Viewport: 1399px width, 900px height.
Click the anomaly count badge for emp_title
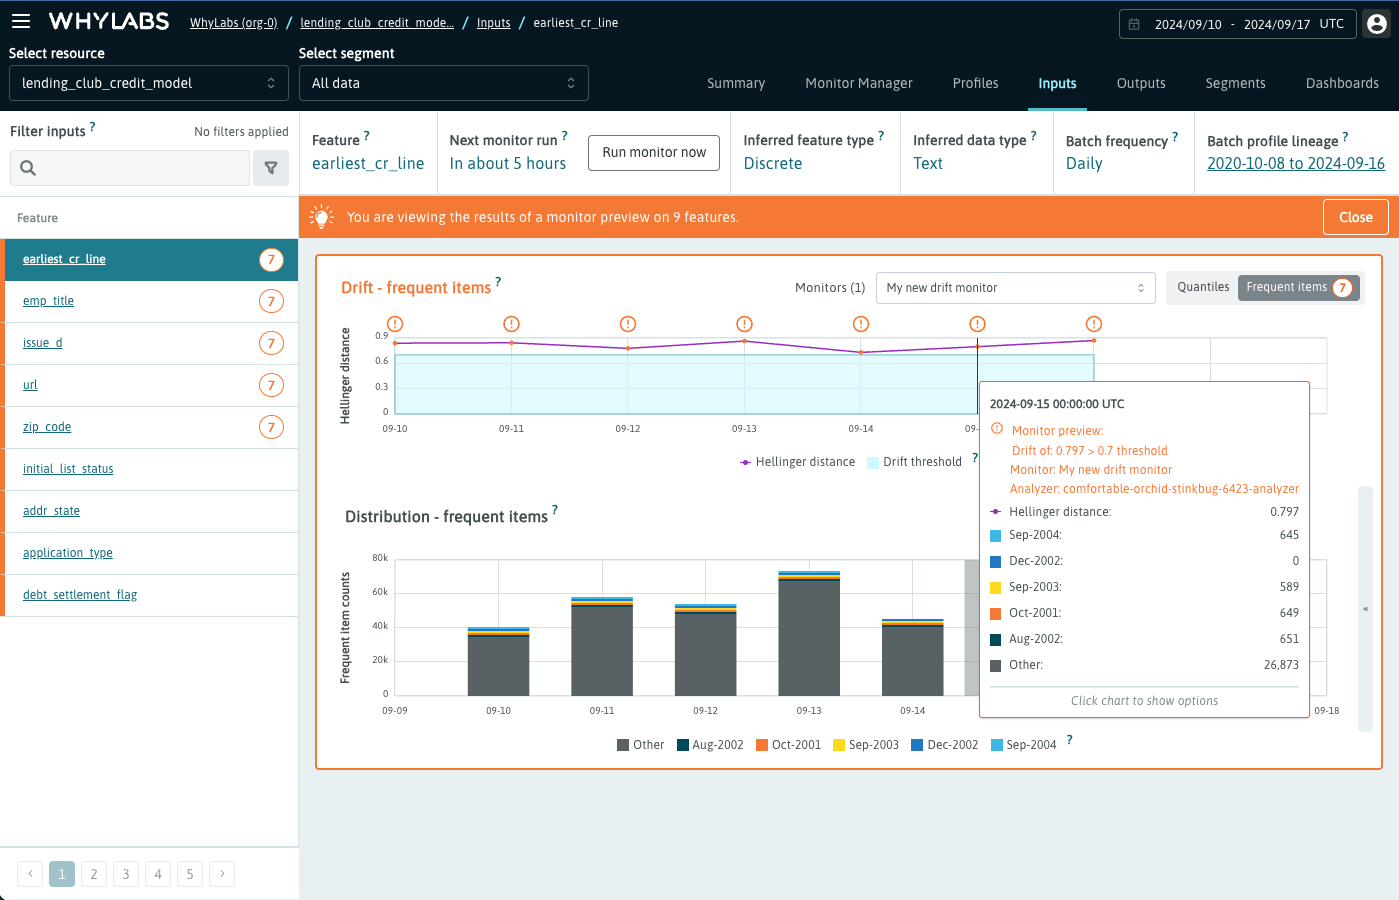tap(271, 301)
